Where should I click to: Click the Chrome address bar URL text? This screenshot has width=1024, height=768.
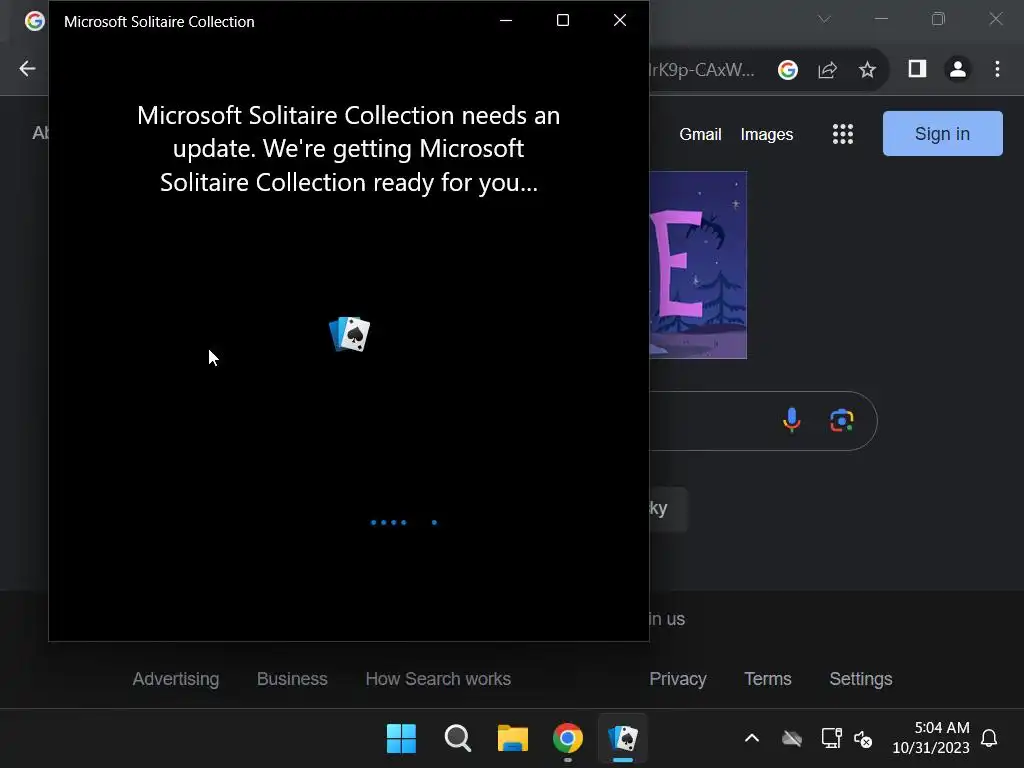click(702, 69)
